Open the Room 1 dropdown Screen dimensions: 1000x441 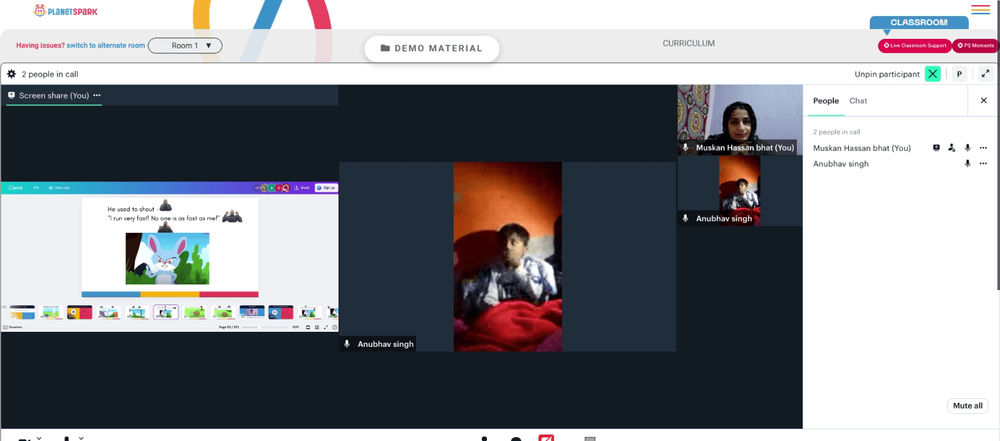pyautogui.click(x=185, y=46)
